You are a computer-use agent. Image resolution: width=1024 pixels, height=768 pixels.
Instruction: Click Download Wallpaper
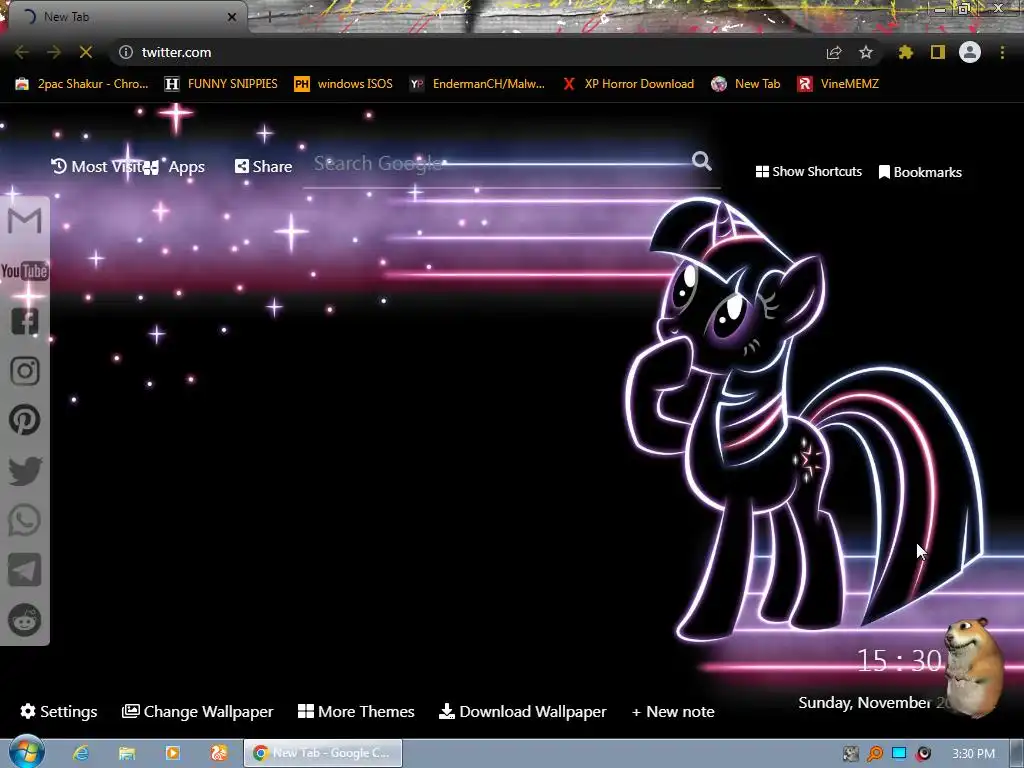point(522,711)
